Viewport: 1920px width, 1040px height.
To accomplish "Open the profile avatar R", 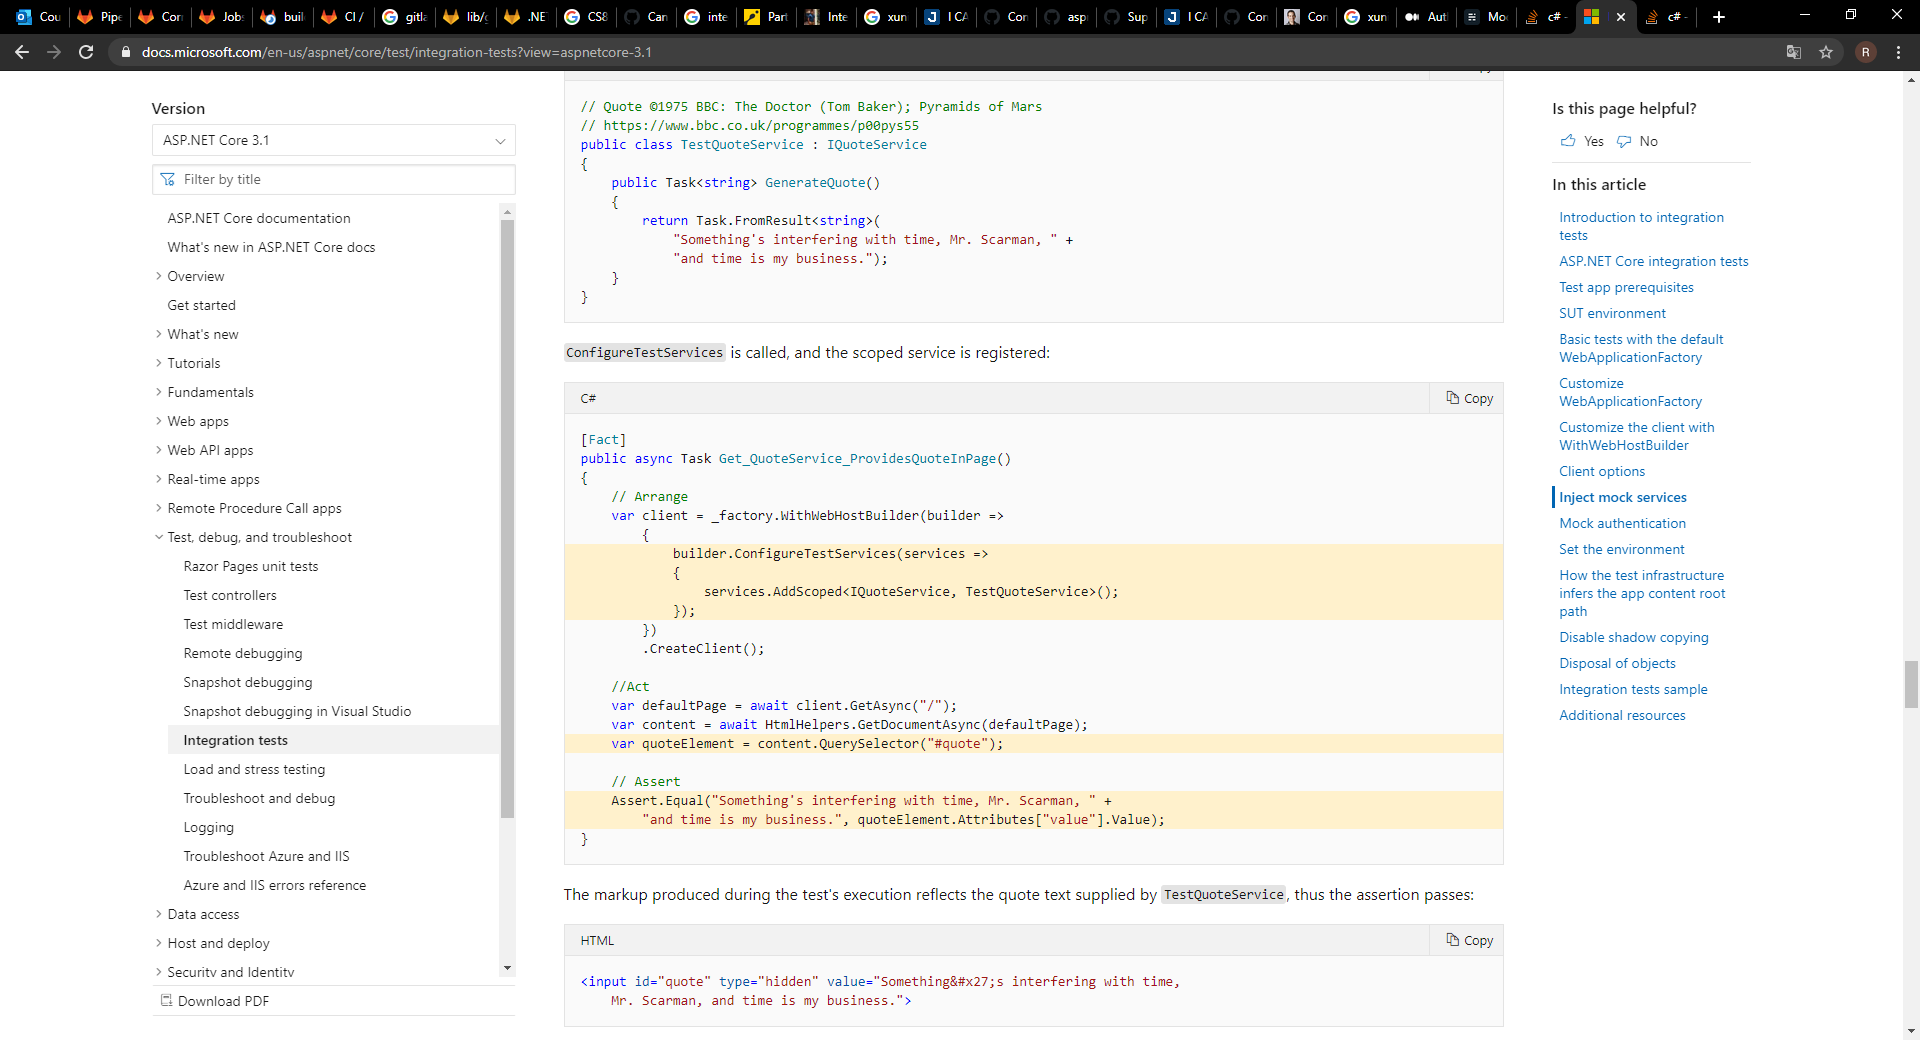I will (1866, 52).
